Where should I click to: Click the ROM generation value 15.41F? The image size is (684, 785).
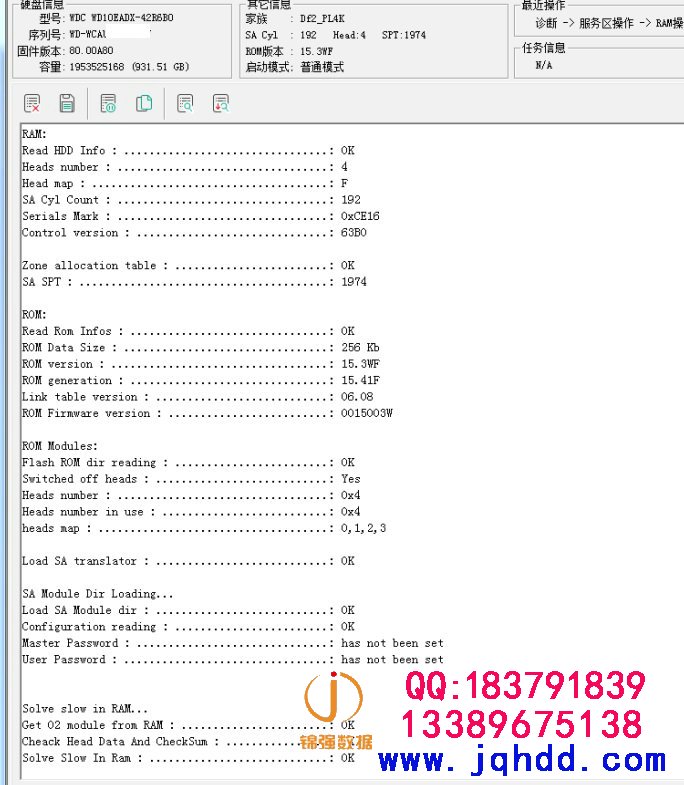pos(360,380)
